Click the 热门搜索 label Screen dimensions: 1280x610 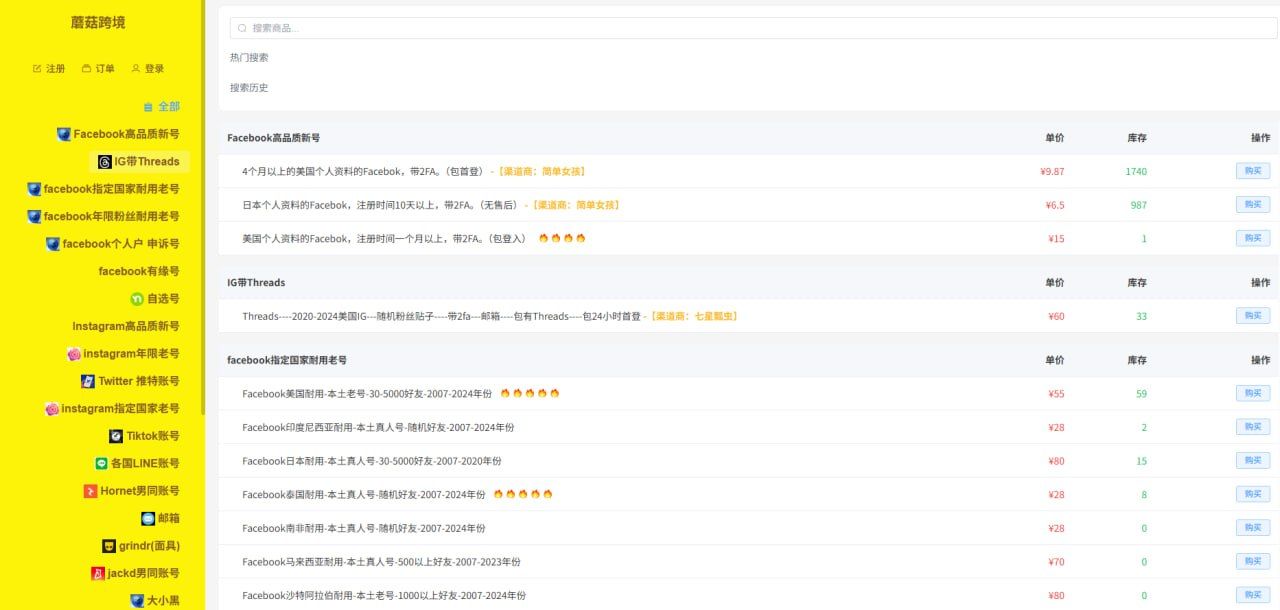tap(249, 58)
